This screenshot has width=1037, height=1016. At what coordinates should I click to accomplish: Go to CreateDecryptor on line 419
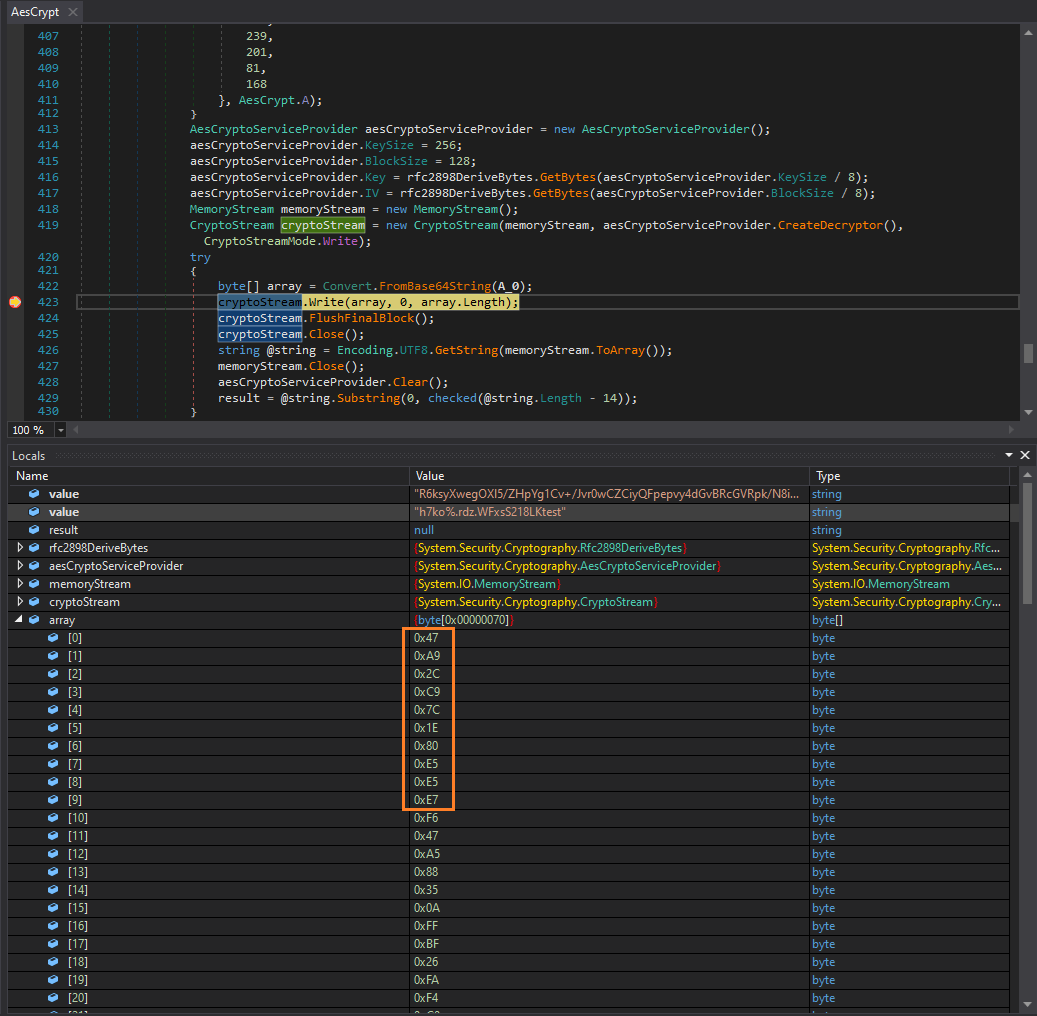click(x=830, y=225)
